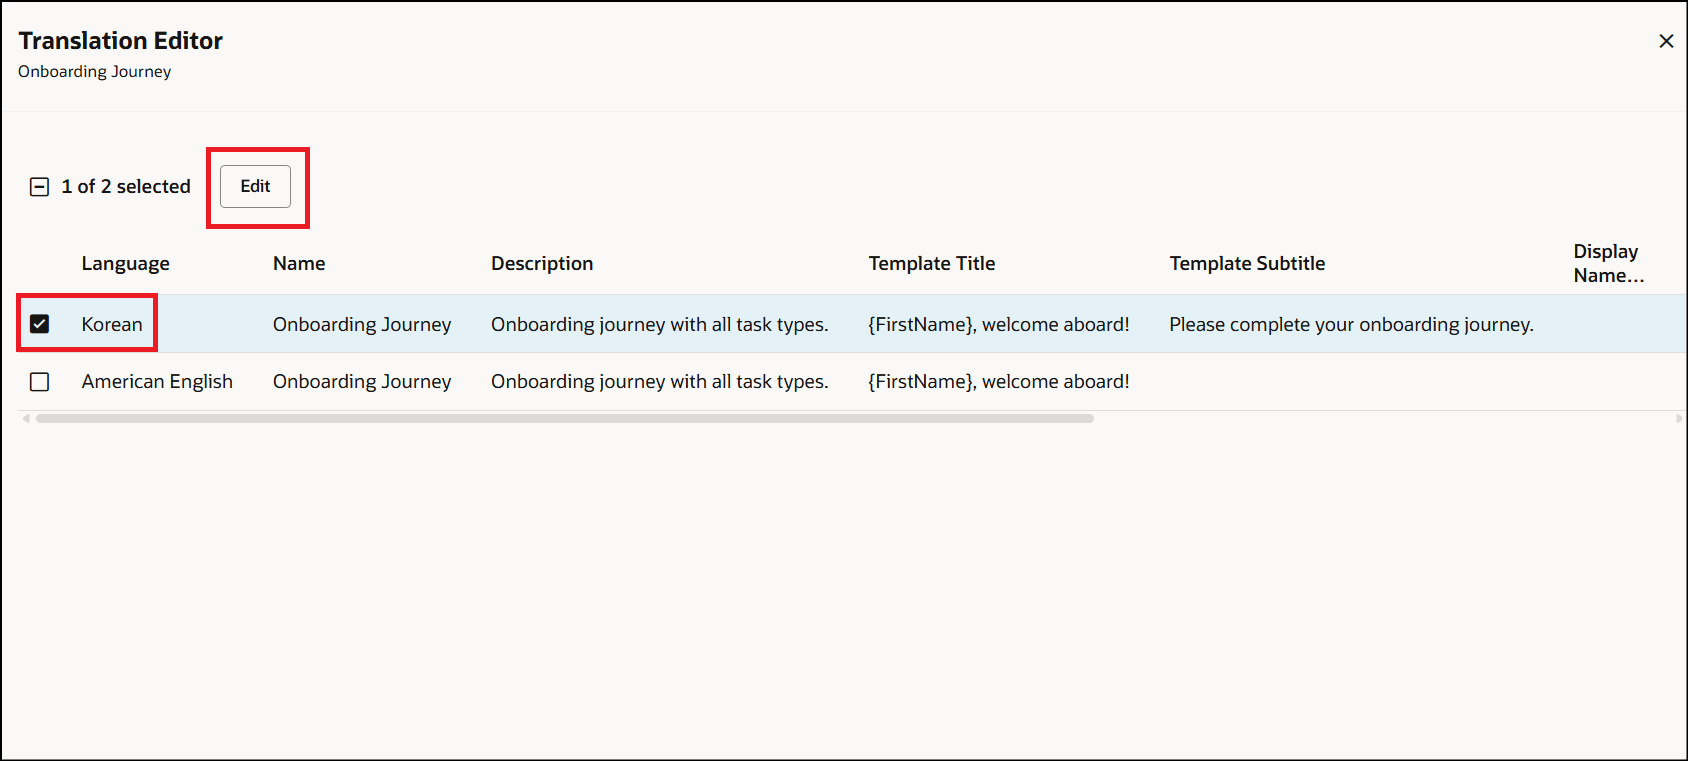1688x761 pixels.
Task: Select the American English row
Action: click(x=157, y=381)
